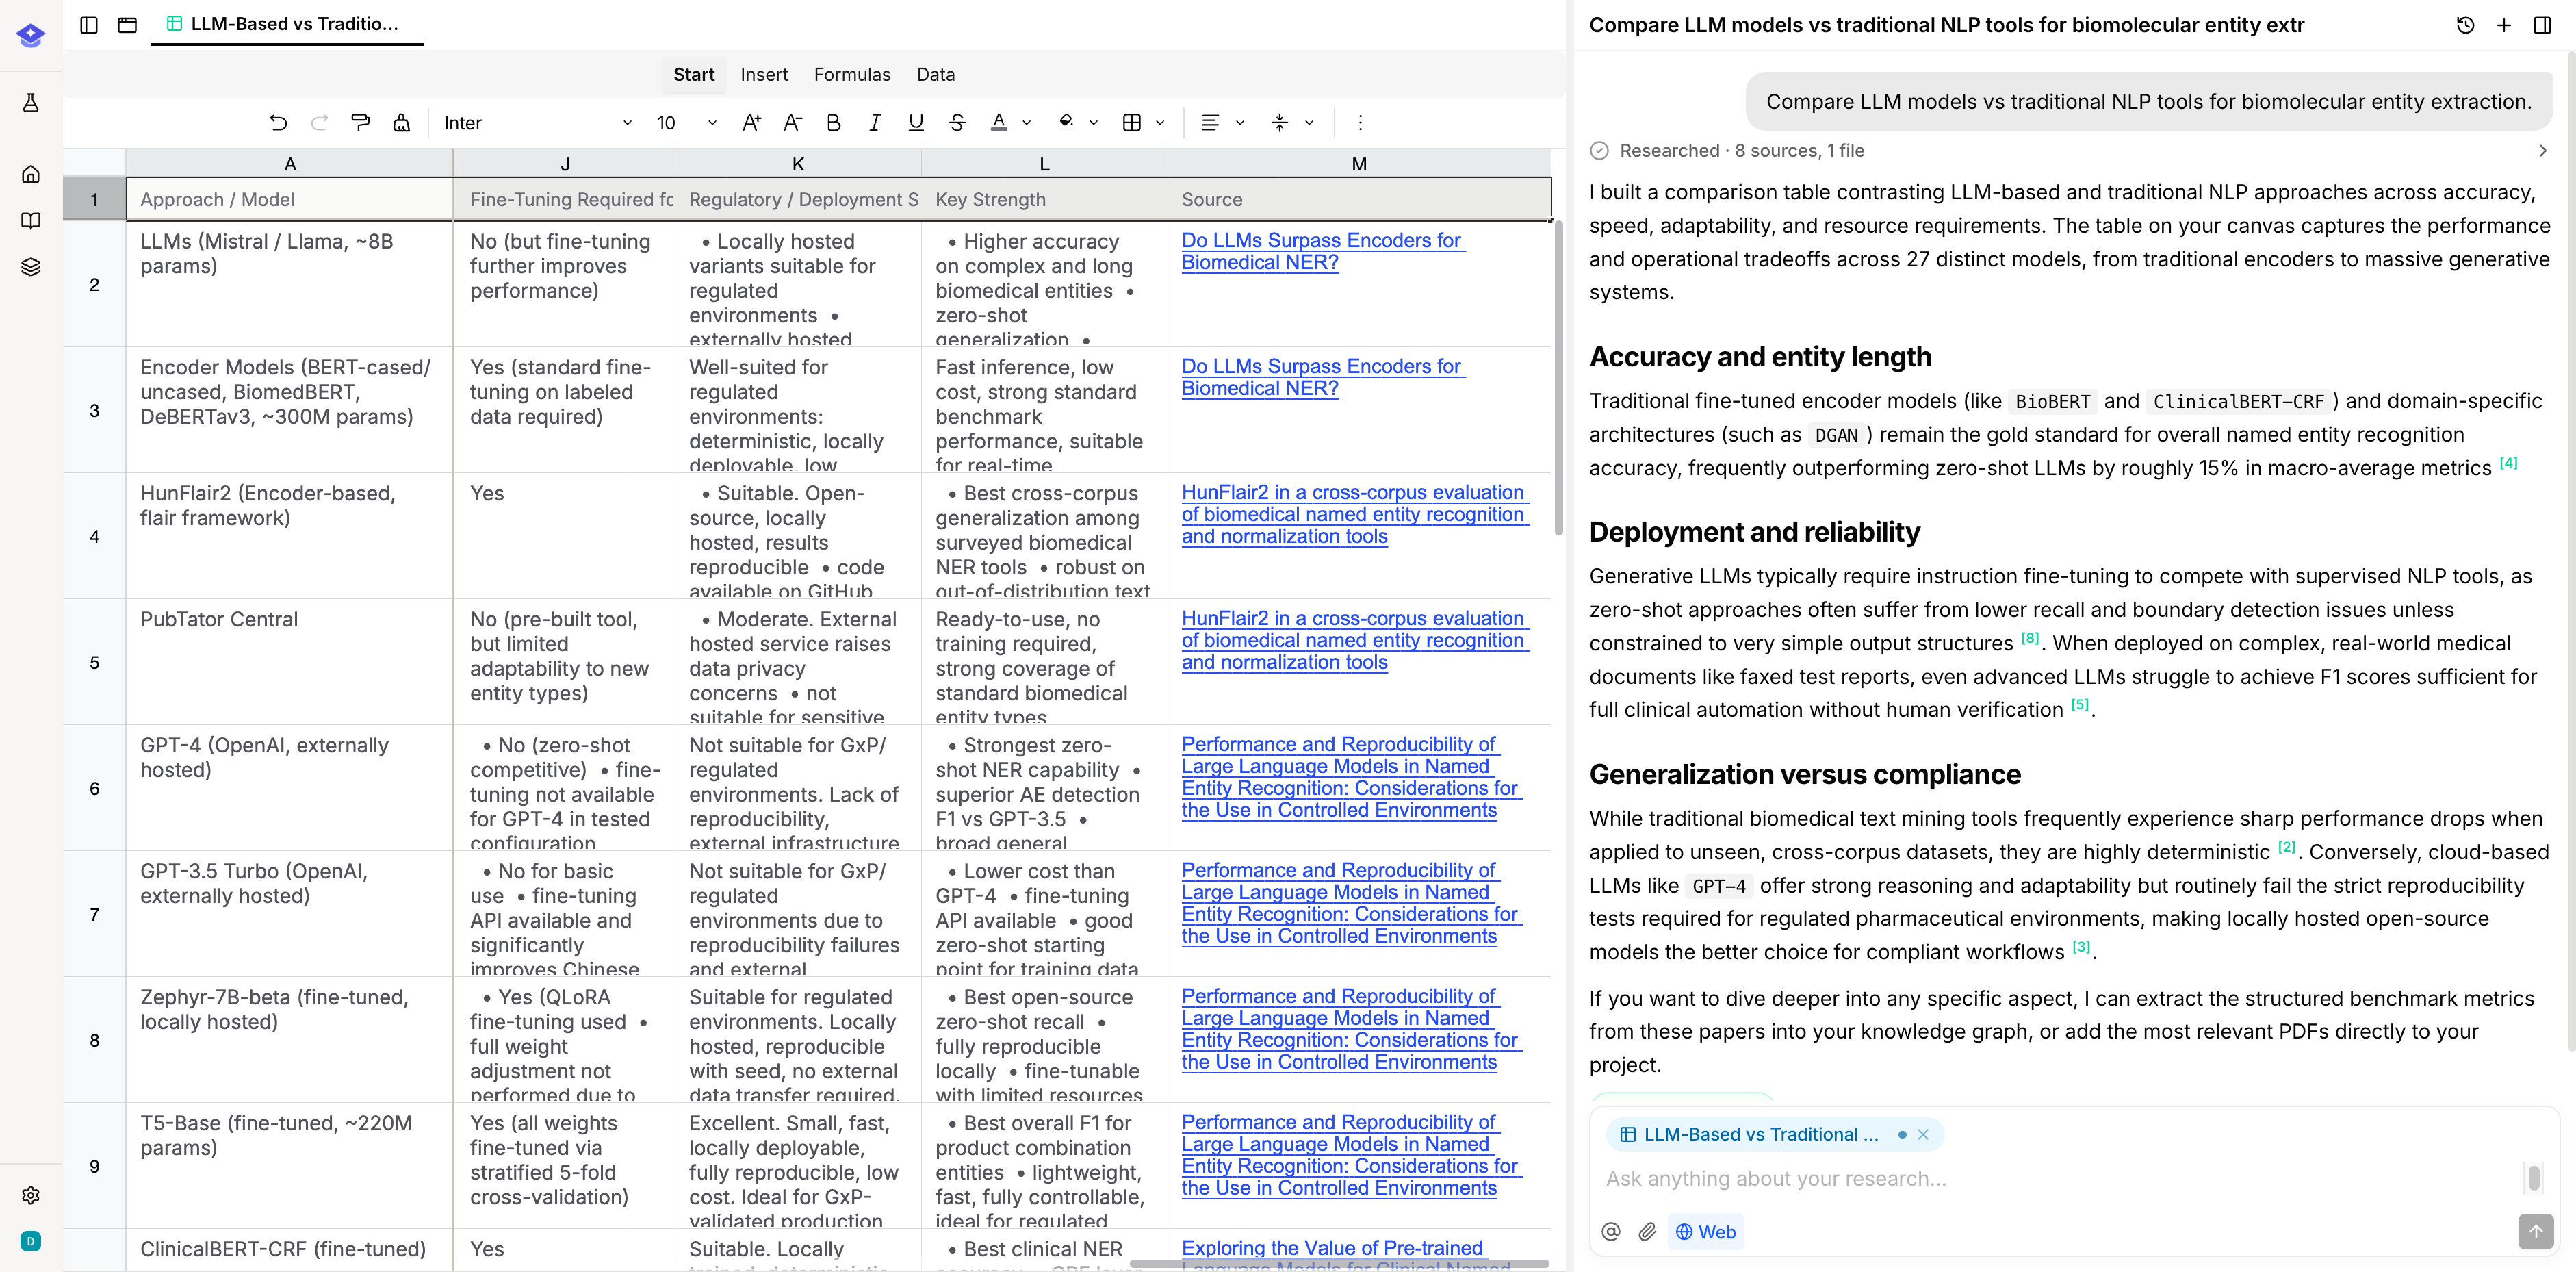Click the app logo in the left sidebar

(31, 36)
